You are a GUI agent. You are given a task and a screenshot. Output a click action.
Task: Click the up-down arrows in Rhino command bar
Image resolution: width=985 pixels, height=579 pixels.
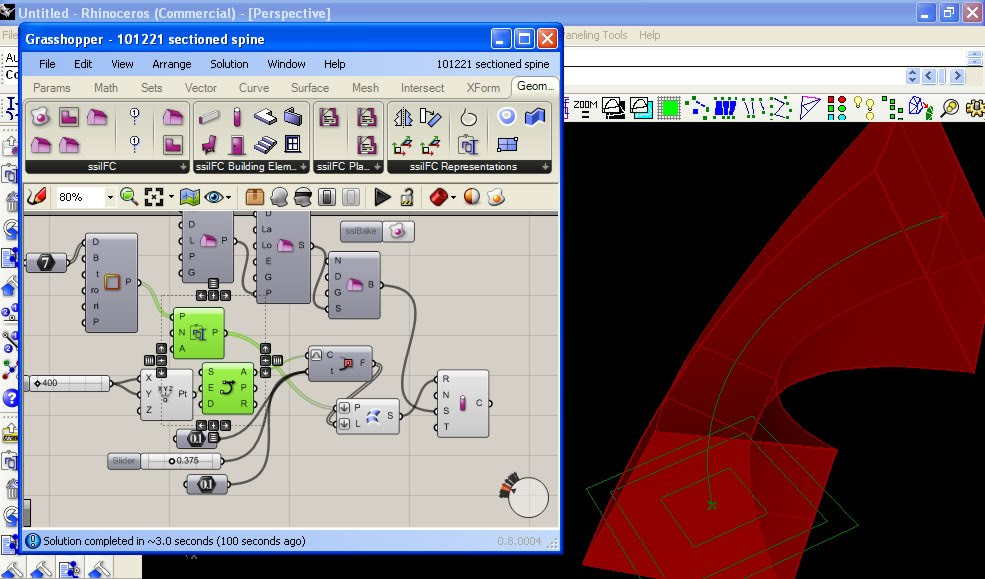coord(912,76)
